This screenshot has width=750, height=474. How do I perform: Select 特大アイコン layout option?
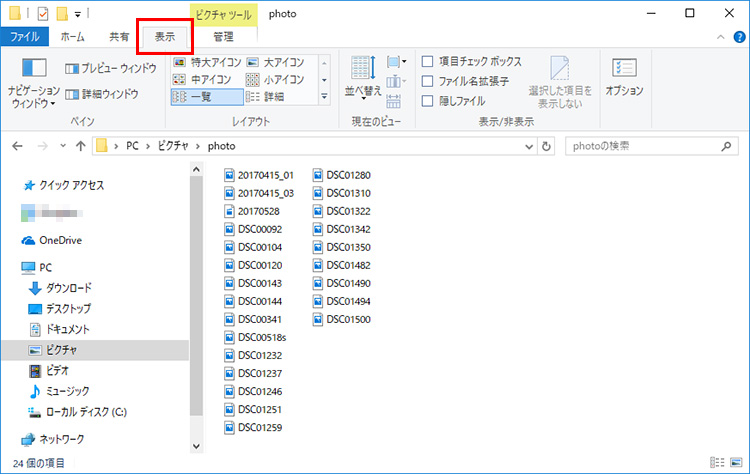click(x=207, y=62)
